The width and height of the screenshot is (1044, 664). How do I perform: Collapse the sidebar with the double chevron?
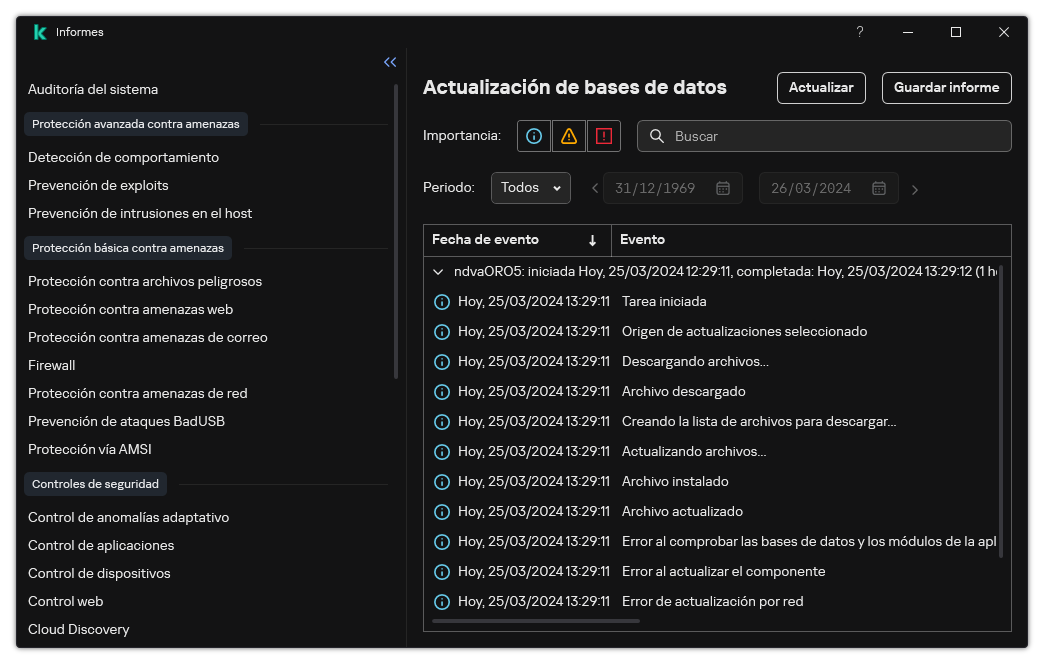390,62
